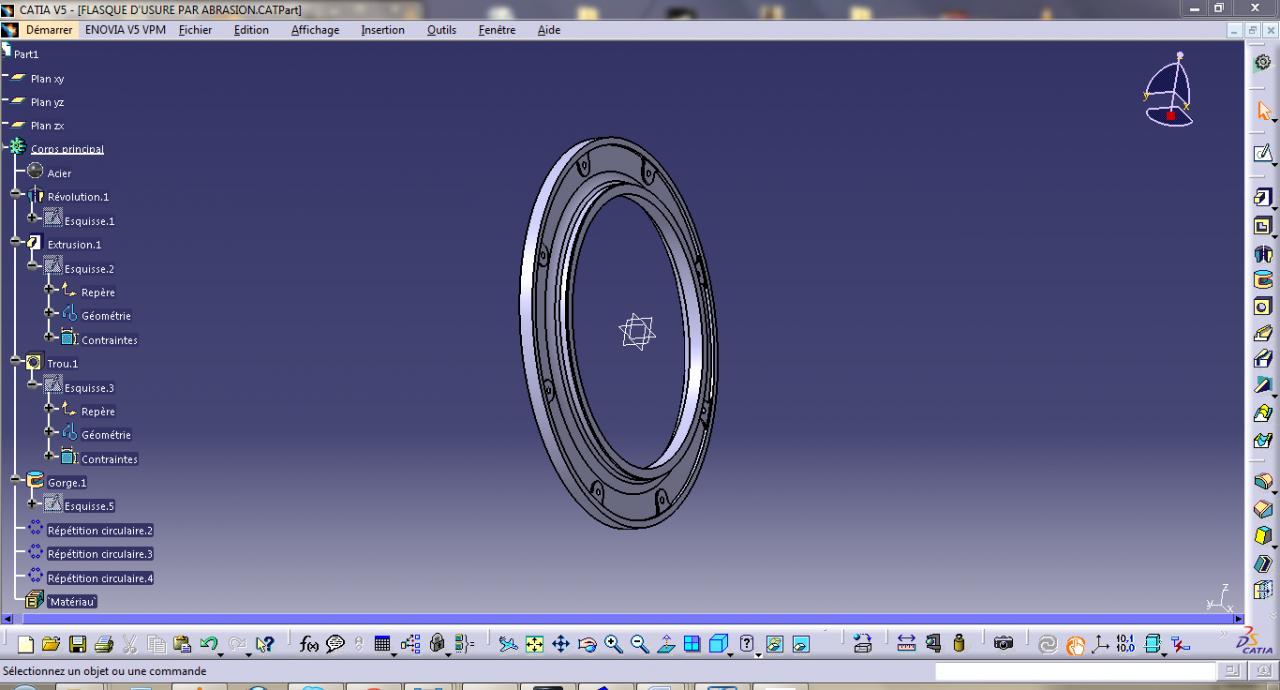Image resolution: width=1280 pixels, height=690 pixels.
Task: Select the Edge Fillet tool
Action: (x=1263, y=482)
